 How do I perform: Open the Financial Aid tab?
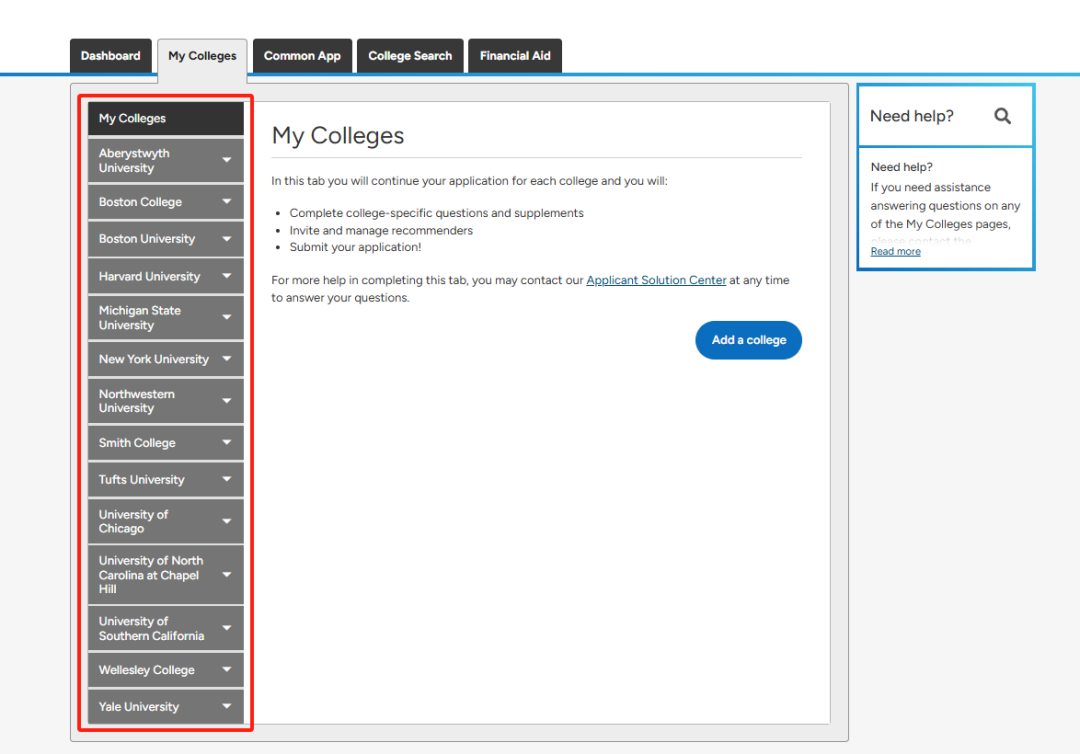tap(515, 56)
